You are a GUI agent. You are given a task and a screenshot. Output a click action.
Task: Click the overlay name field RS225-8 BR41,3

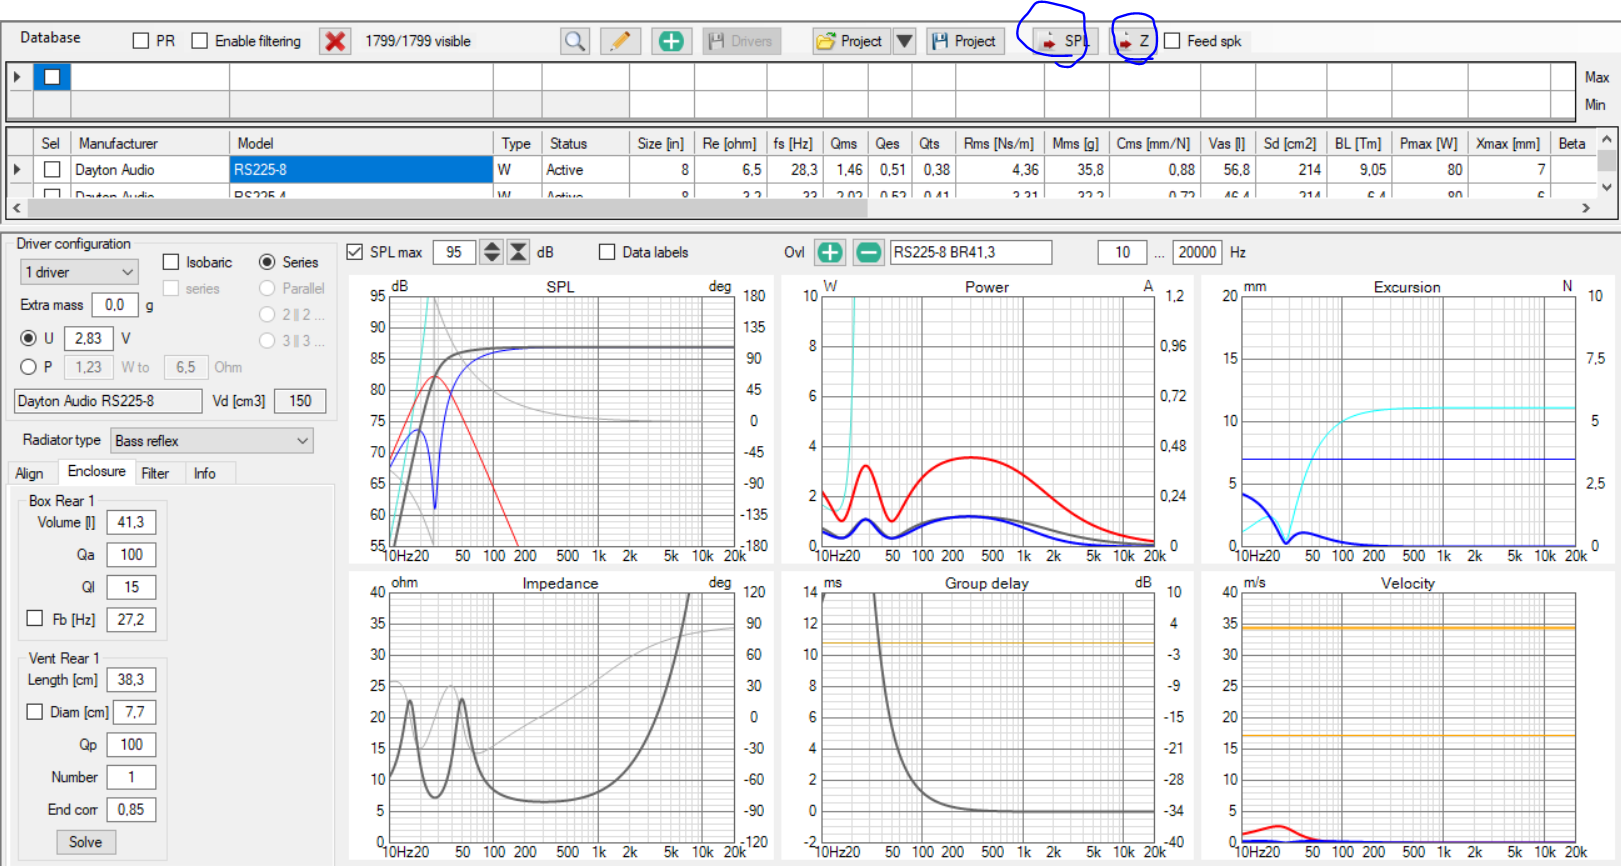971,252
